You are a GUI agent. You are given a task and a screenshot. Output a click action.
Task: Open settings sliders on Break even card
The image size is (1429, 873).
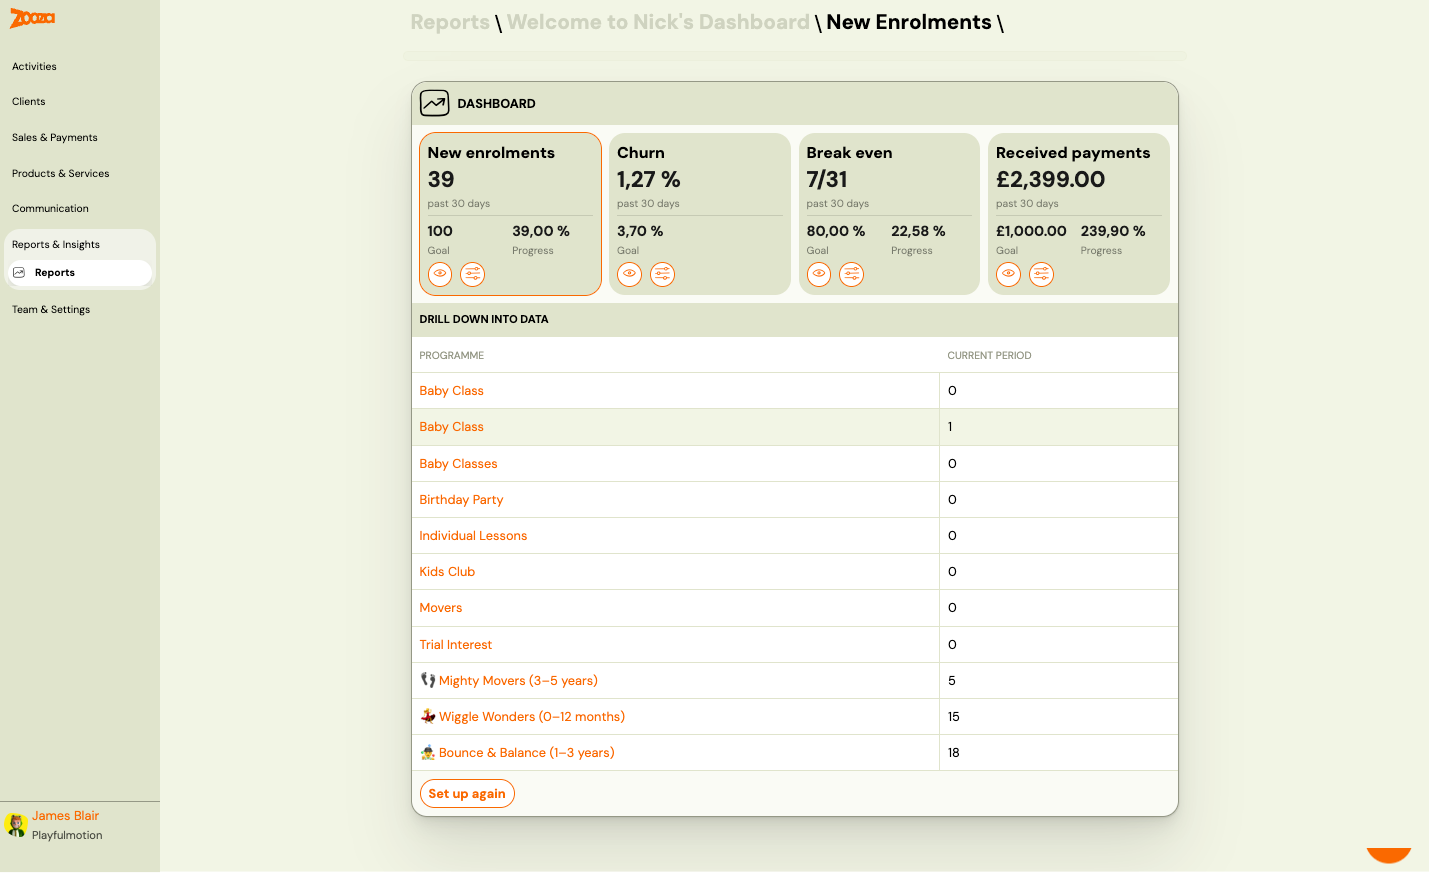pyautogui.click(x=851, y=274)
